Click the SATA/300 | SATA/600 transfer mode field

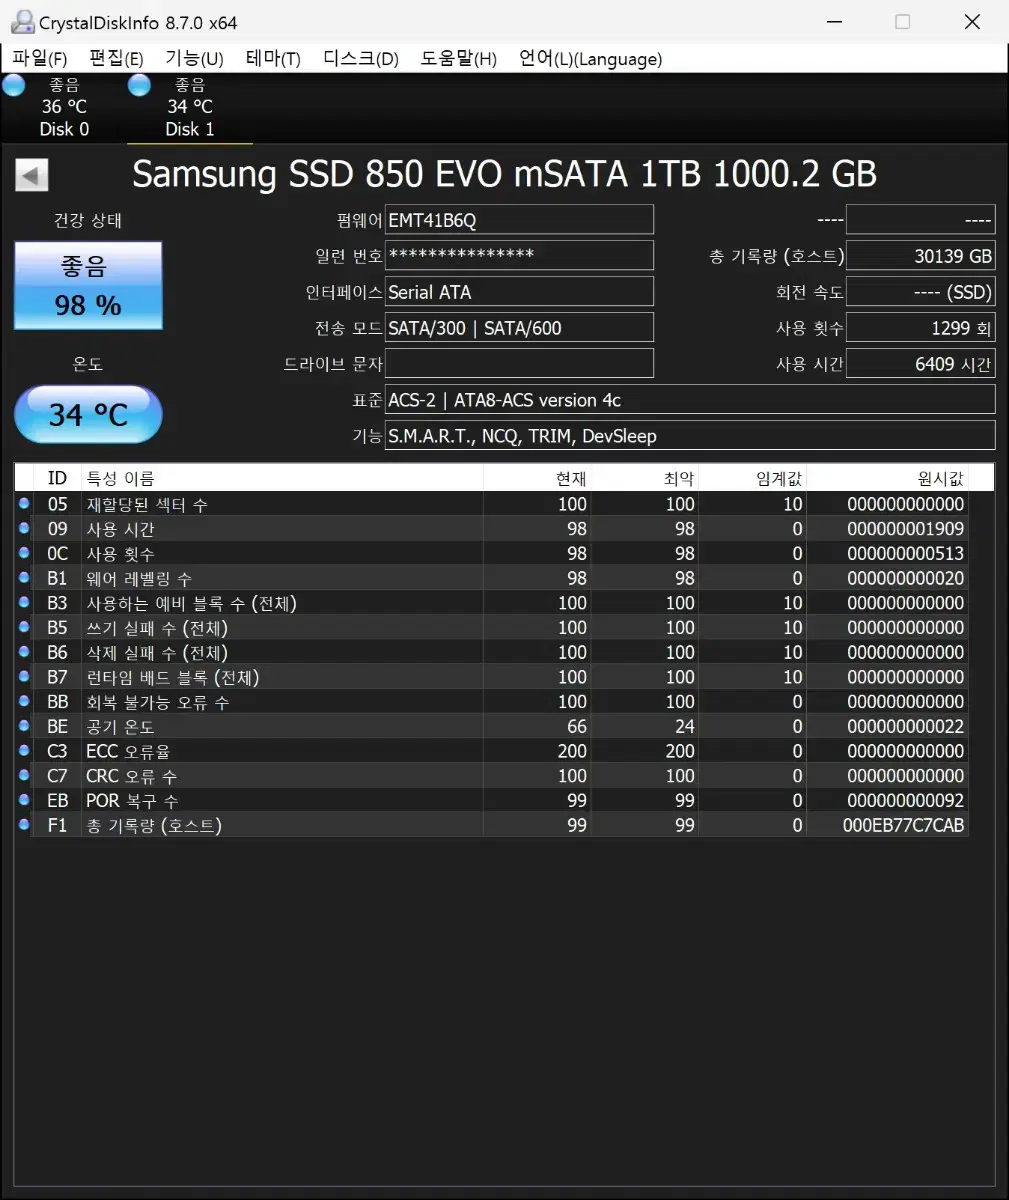[519, 327]
